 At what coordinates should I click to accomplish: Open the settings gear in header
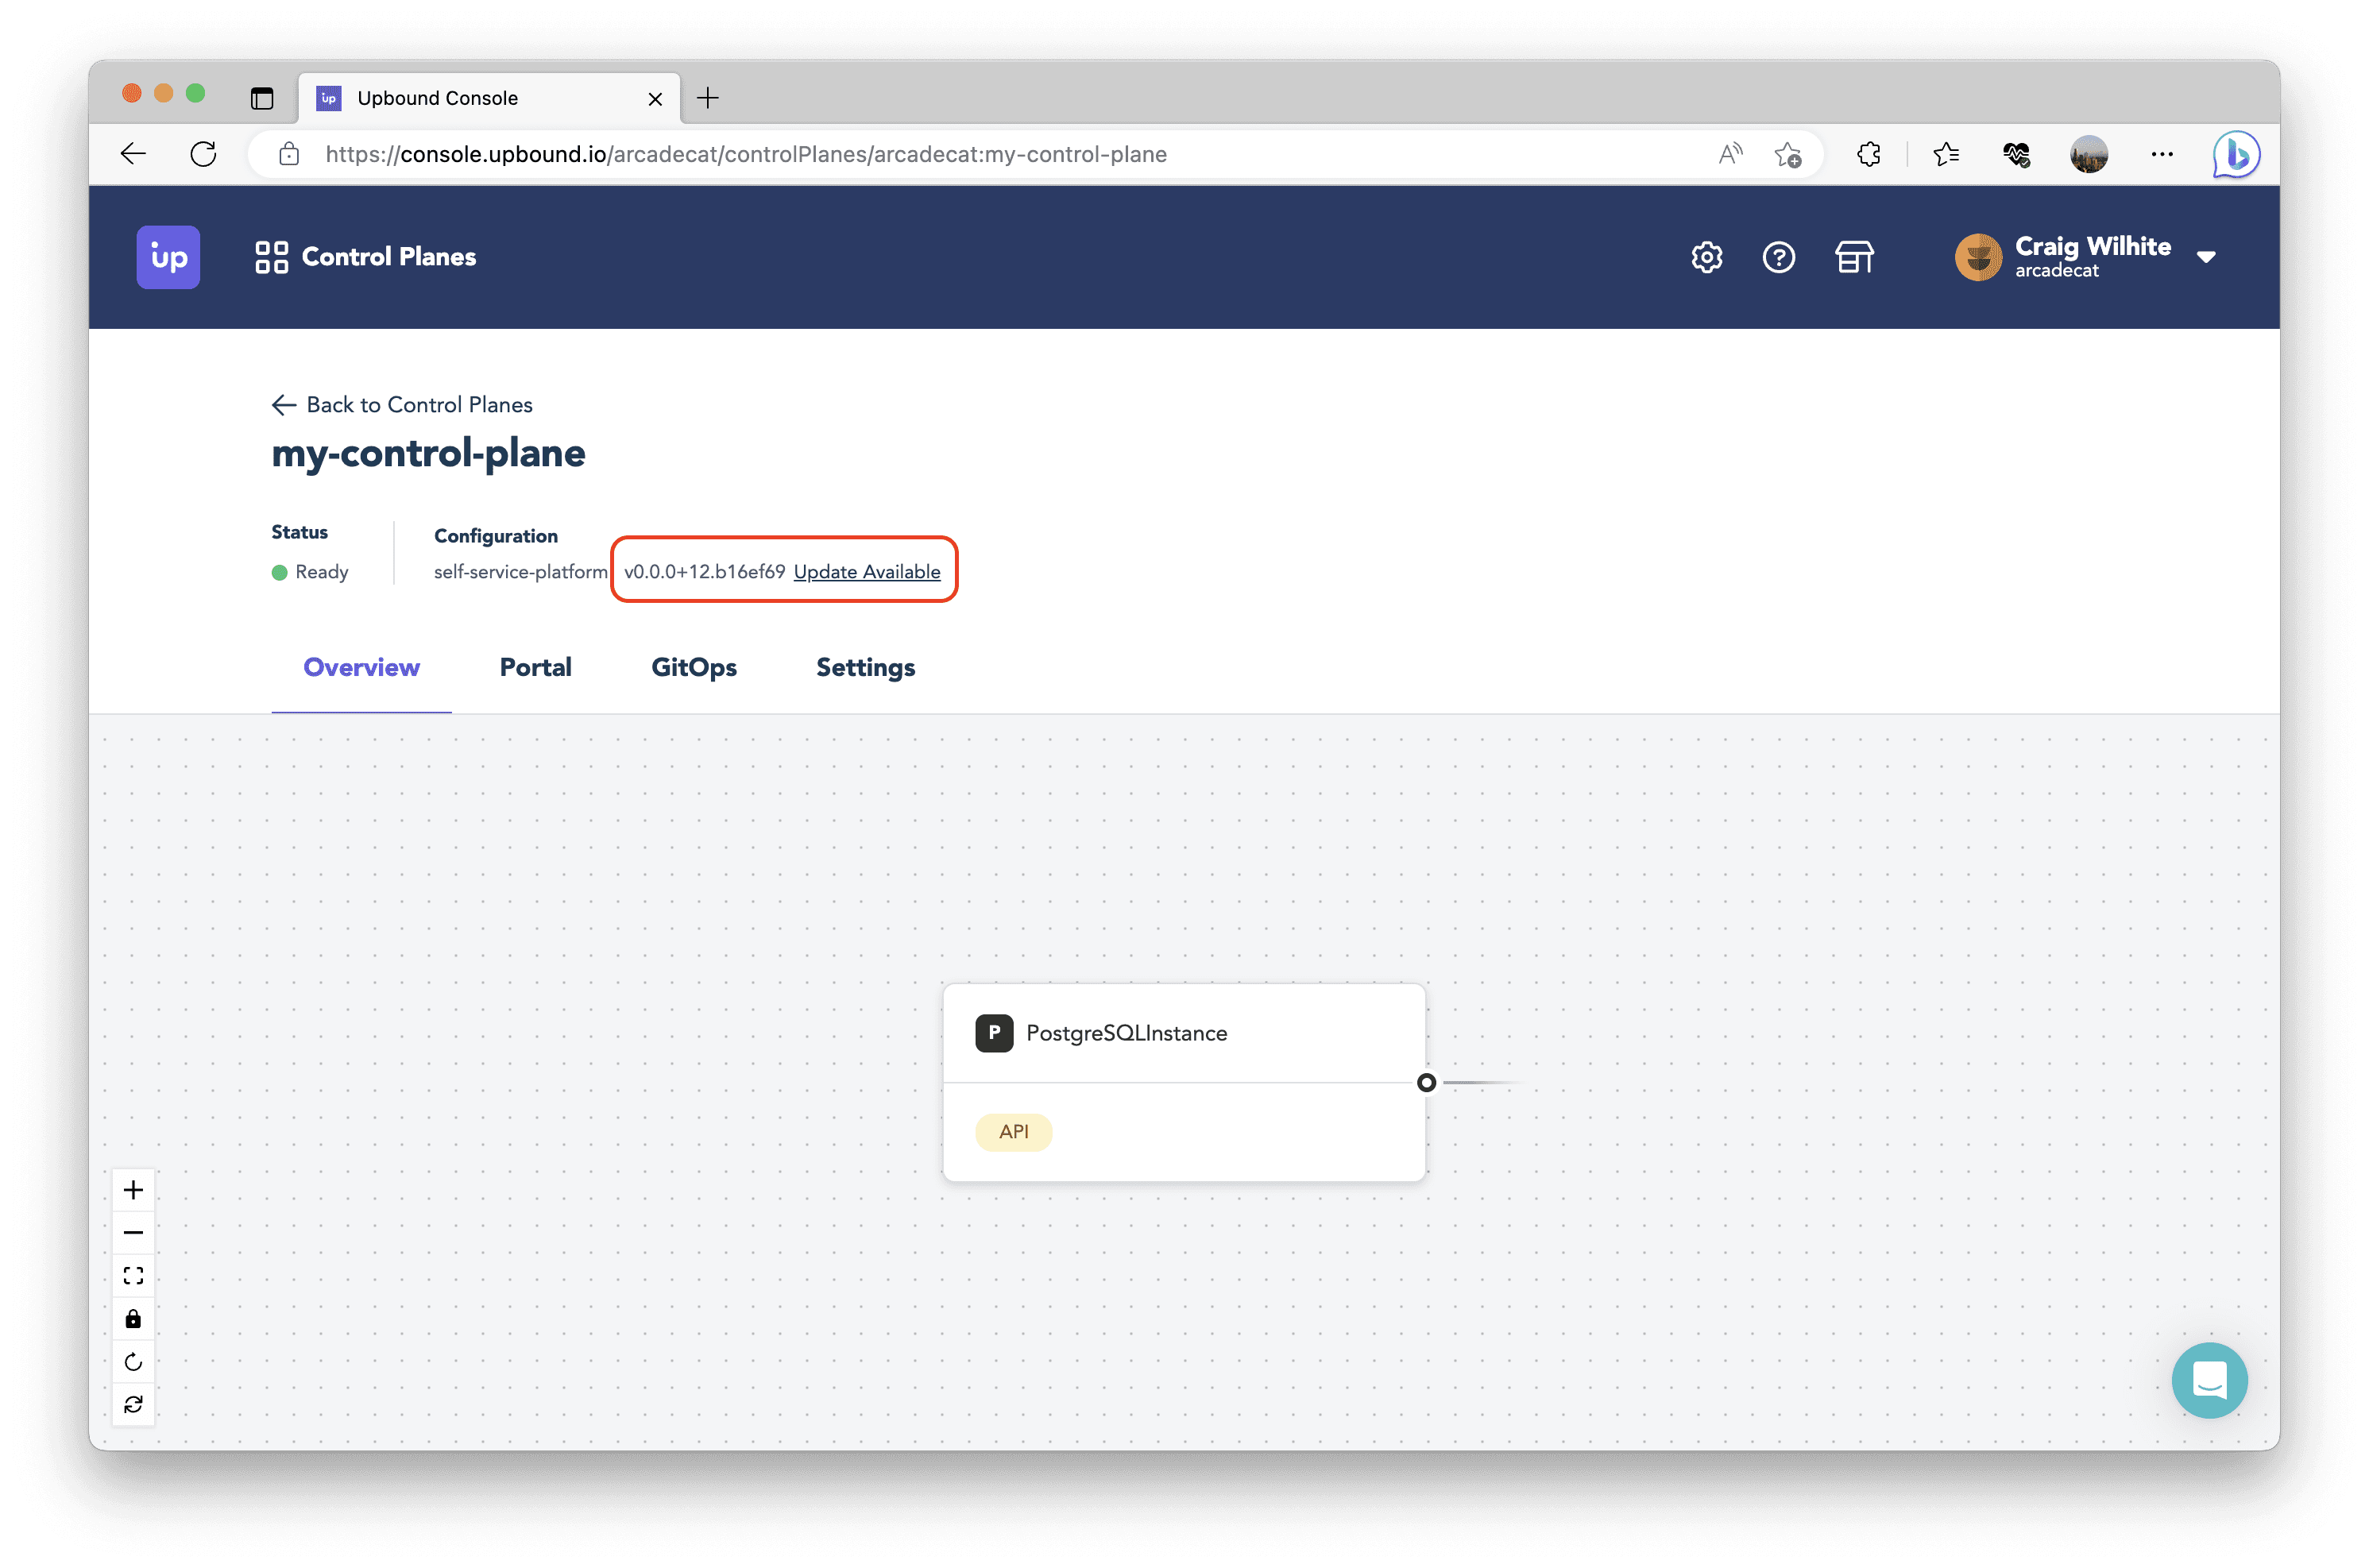point(1706,257)
